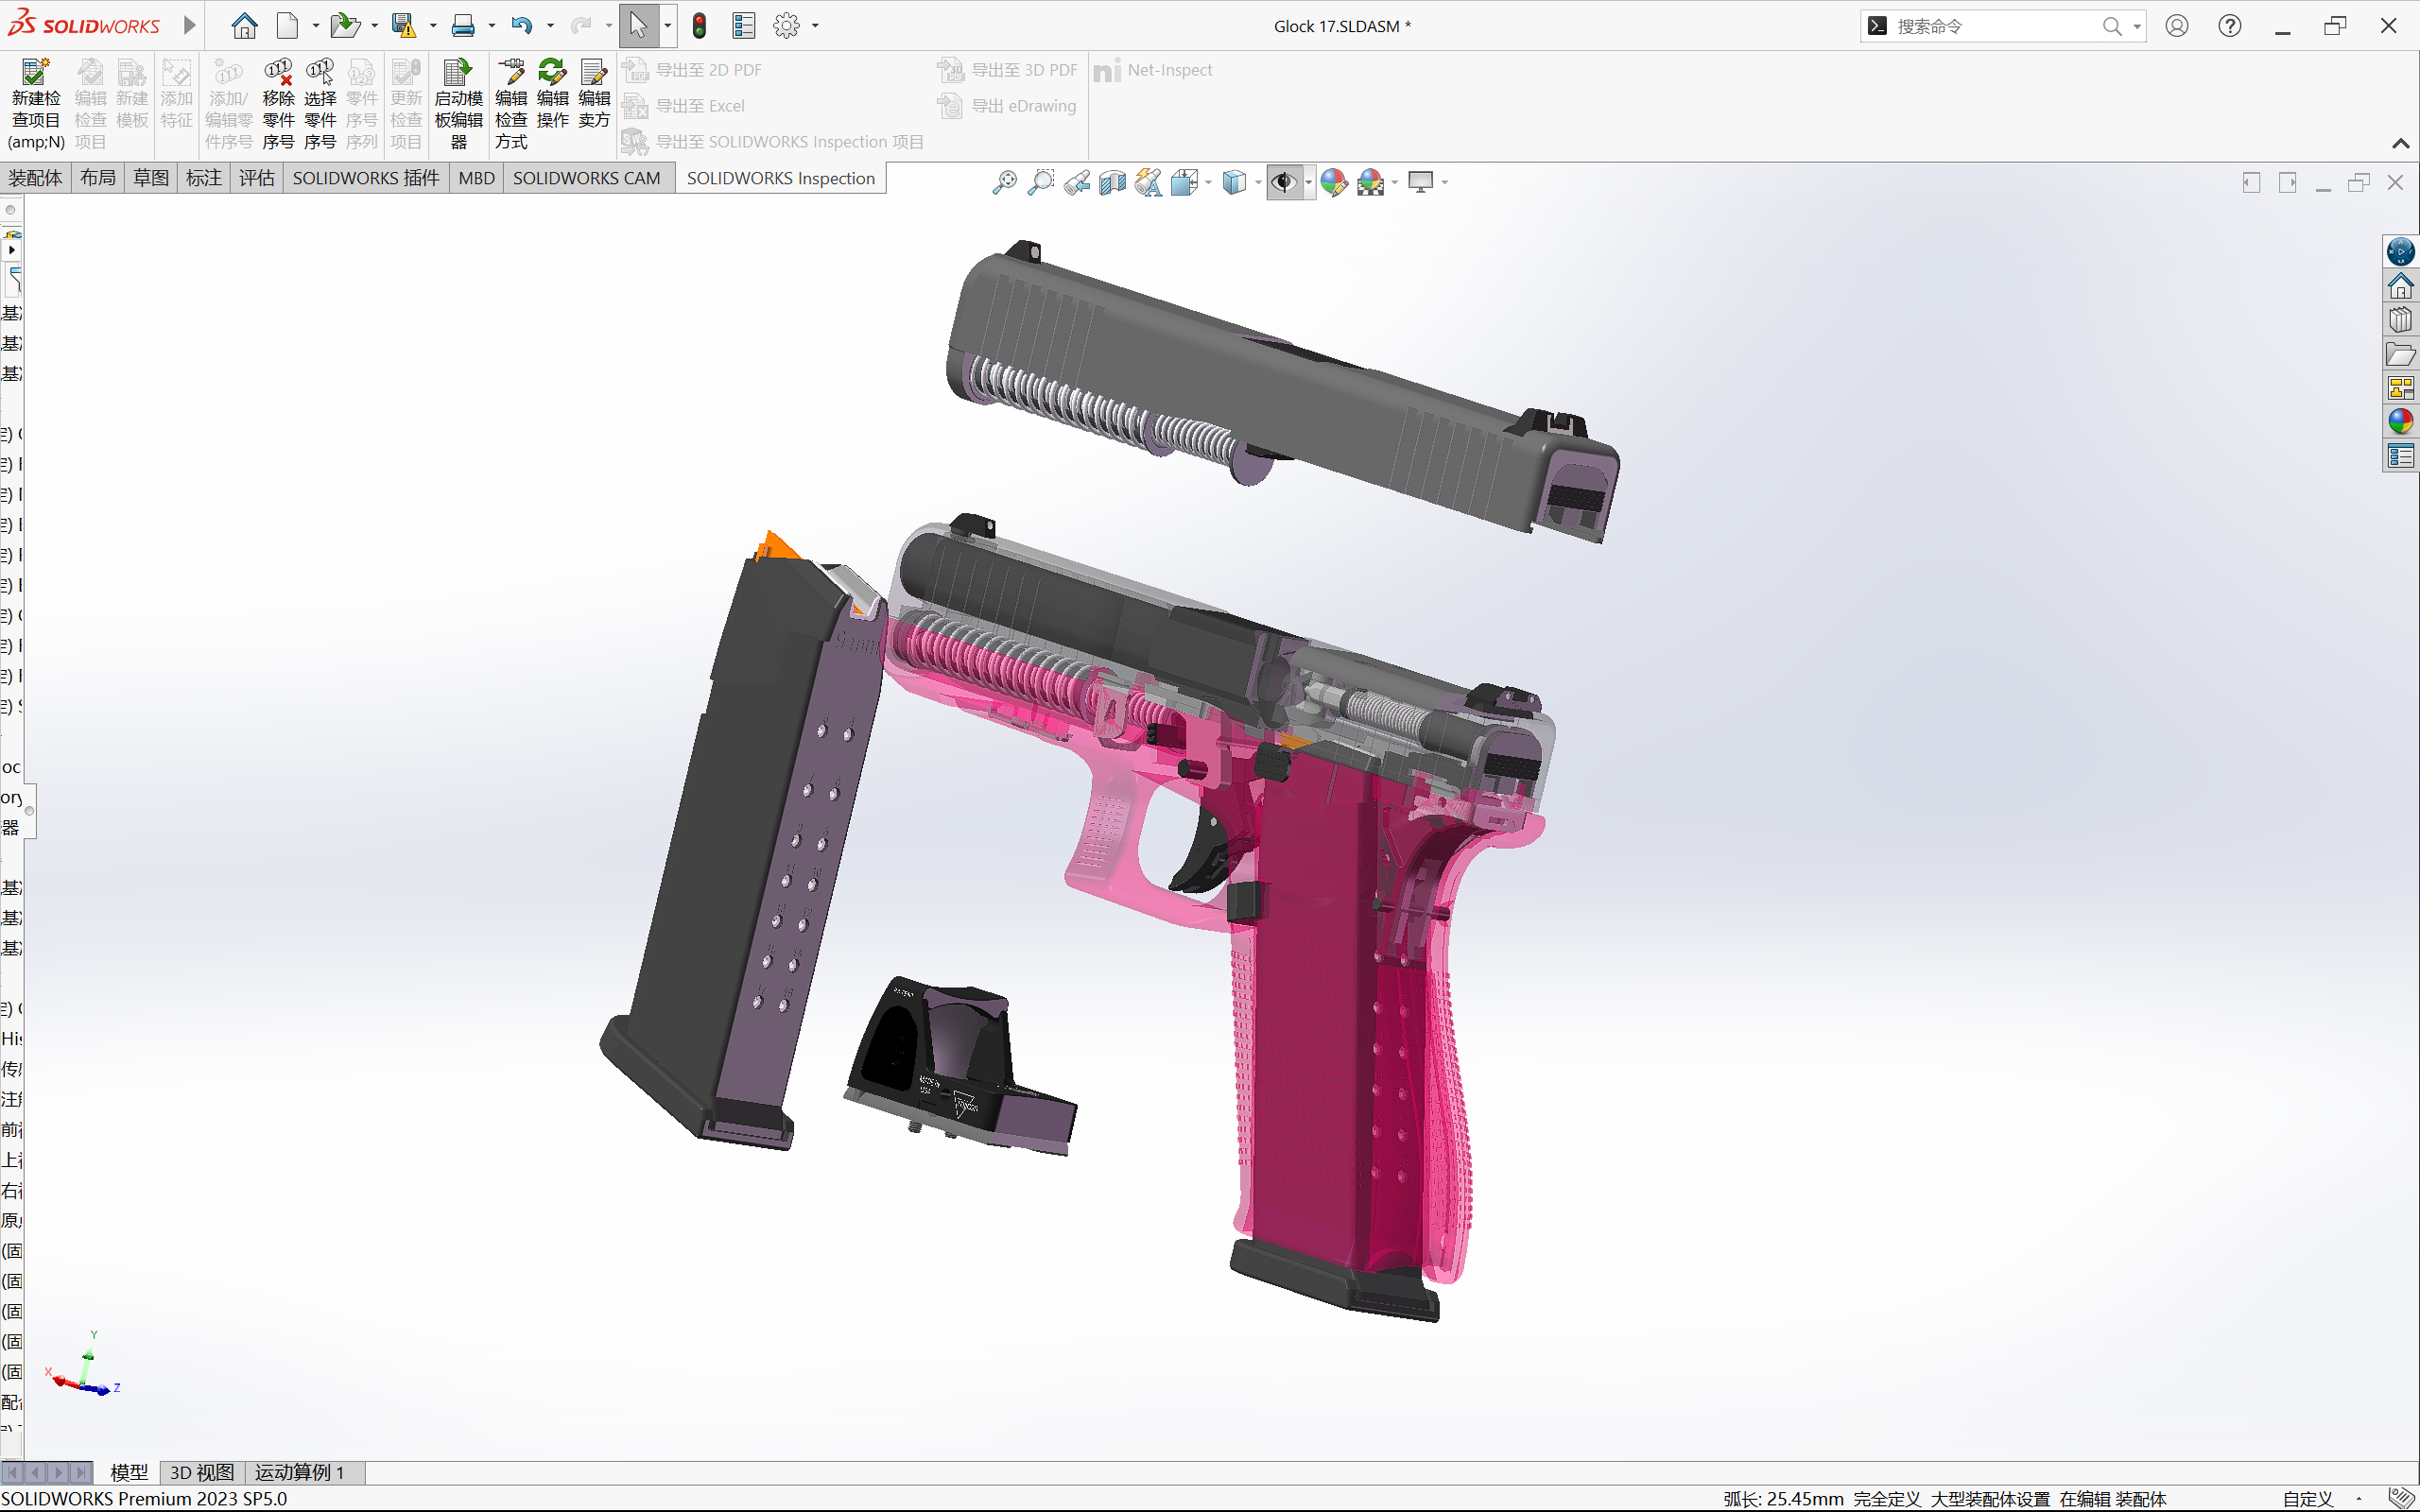The height and width of the screenshot is (1512, 2420).
Task: Click Zoom to Area icon
Action: coord(1040,182)
